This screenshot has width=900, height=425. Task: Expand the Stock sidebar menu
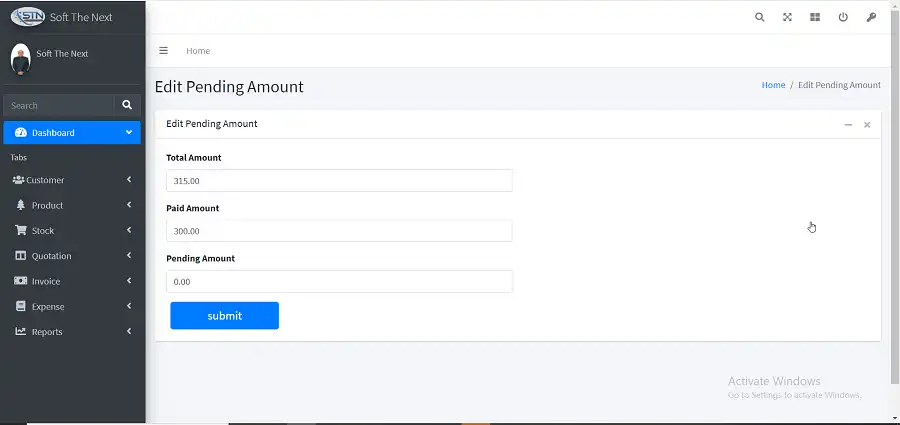pyautogui.click(x=71, y=231)
